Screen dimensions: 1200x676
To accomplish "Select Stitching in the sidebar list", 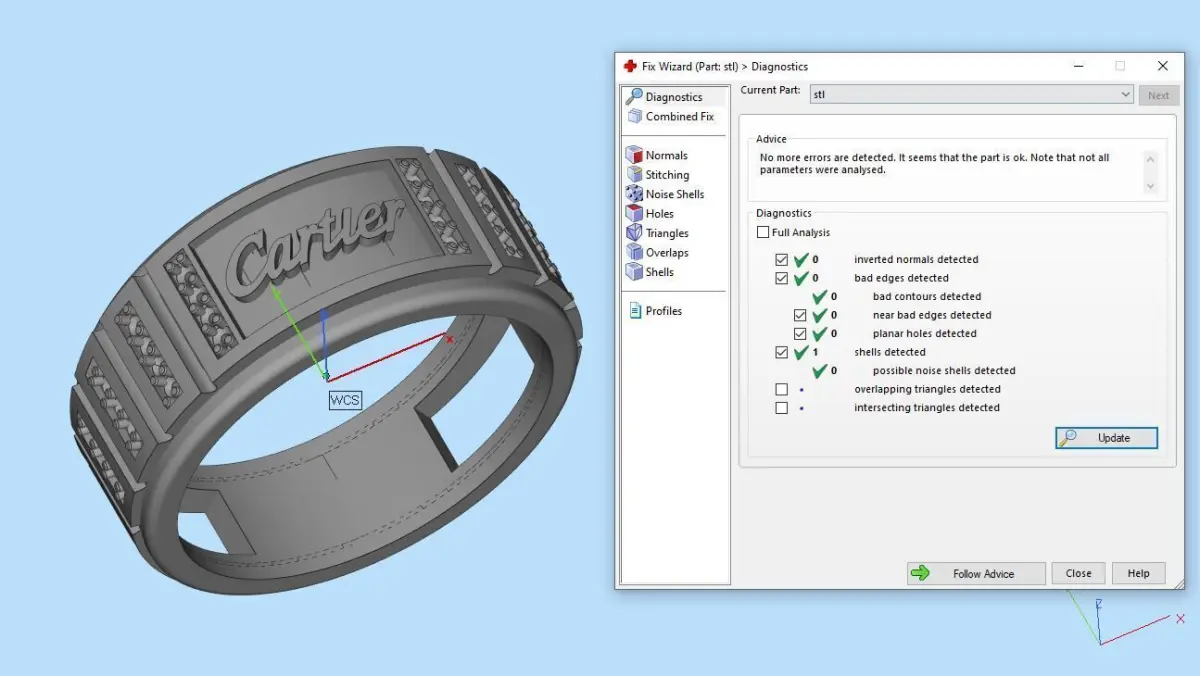I will click(x=667, y=174).
